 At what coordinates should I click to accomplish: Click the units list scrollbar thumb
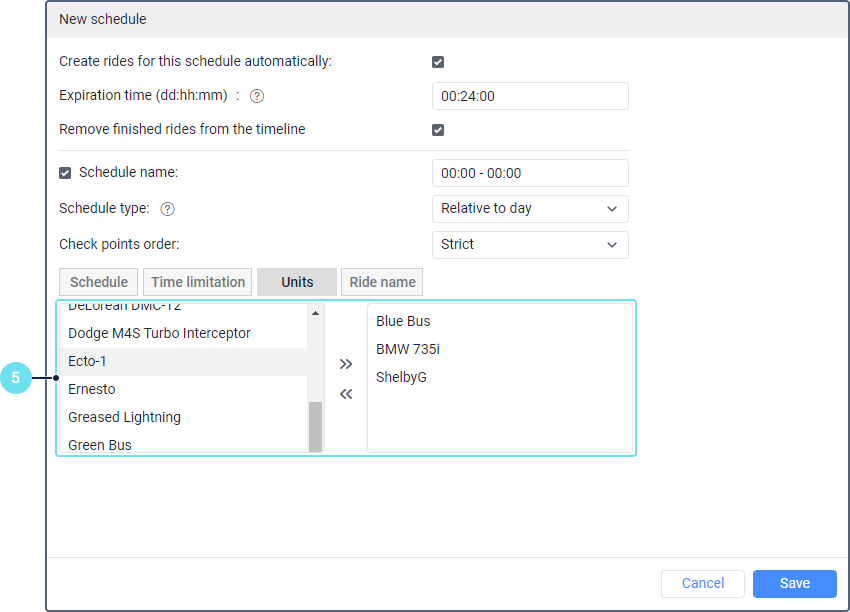tap(316, 426)
